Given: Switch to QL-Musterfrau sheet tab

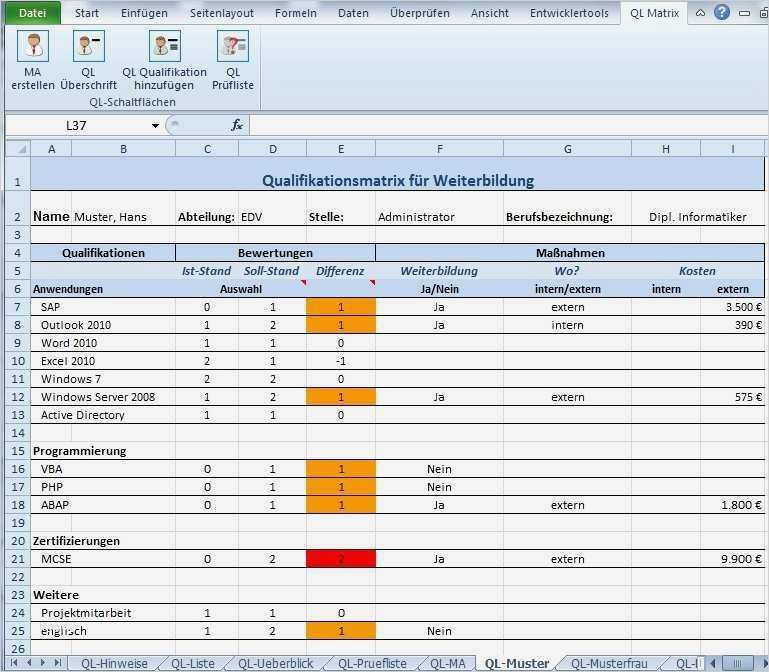Looking at the screenshot, I should 609,664.
